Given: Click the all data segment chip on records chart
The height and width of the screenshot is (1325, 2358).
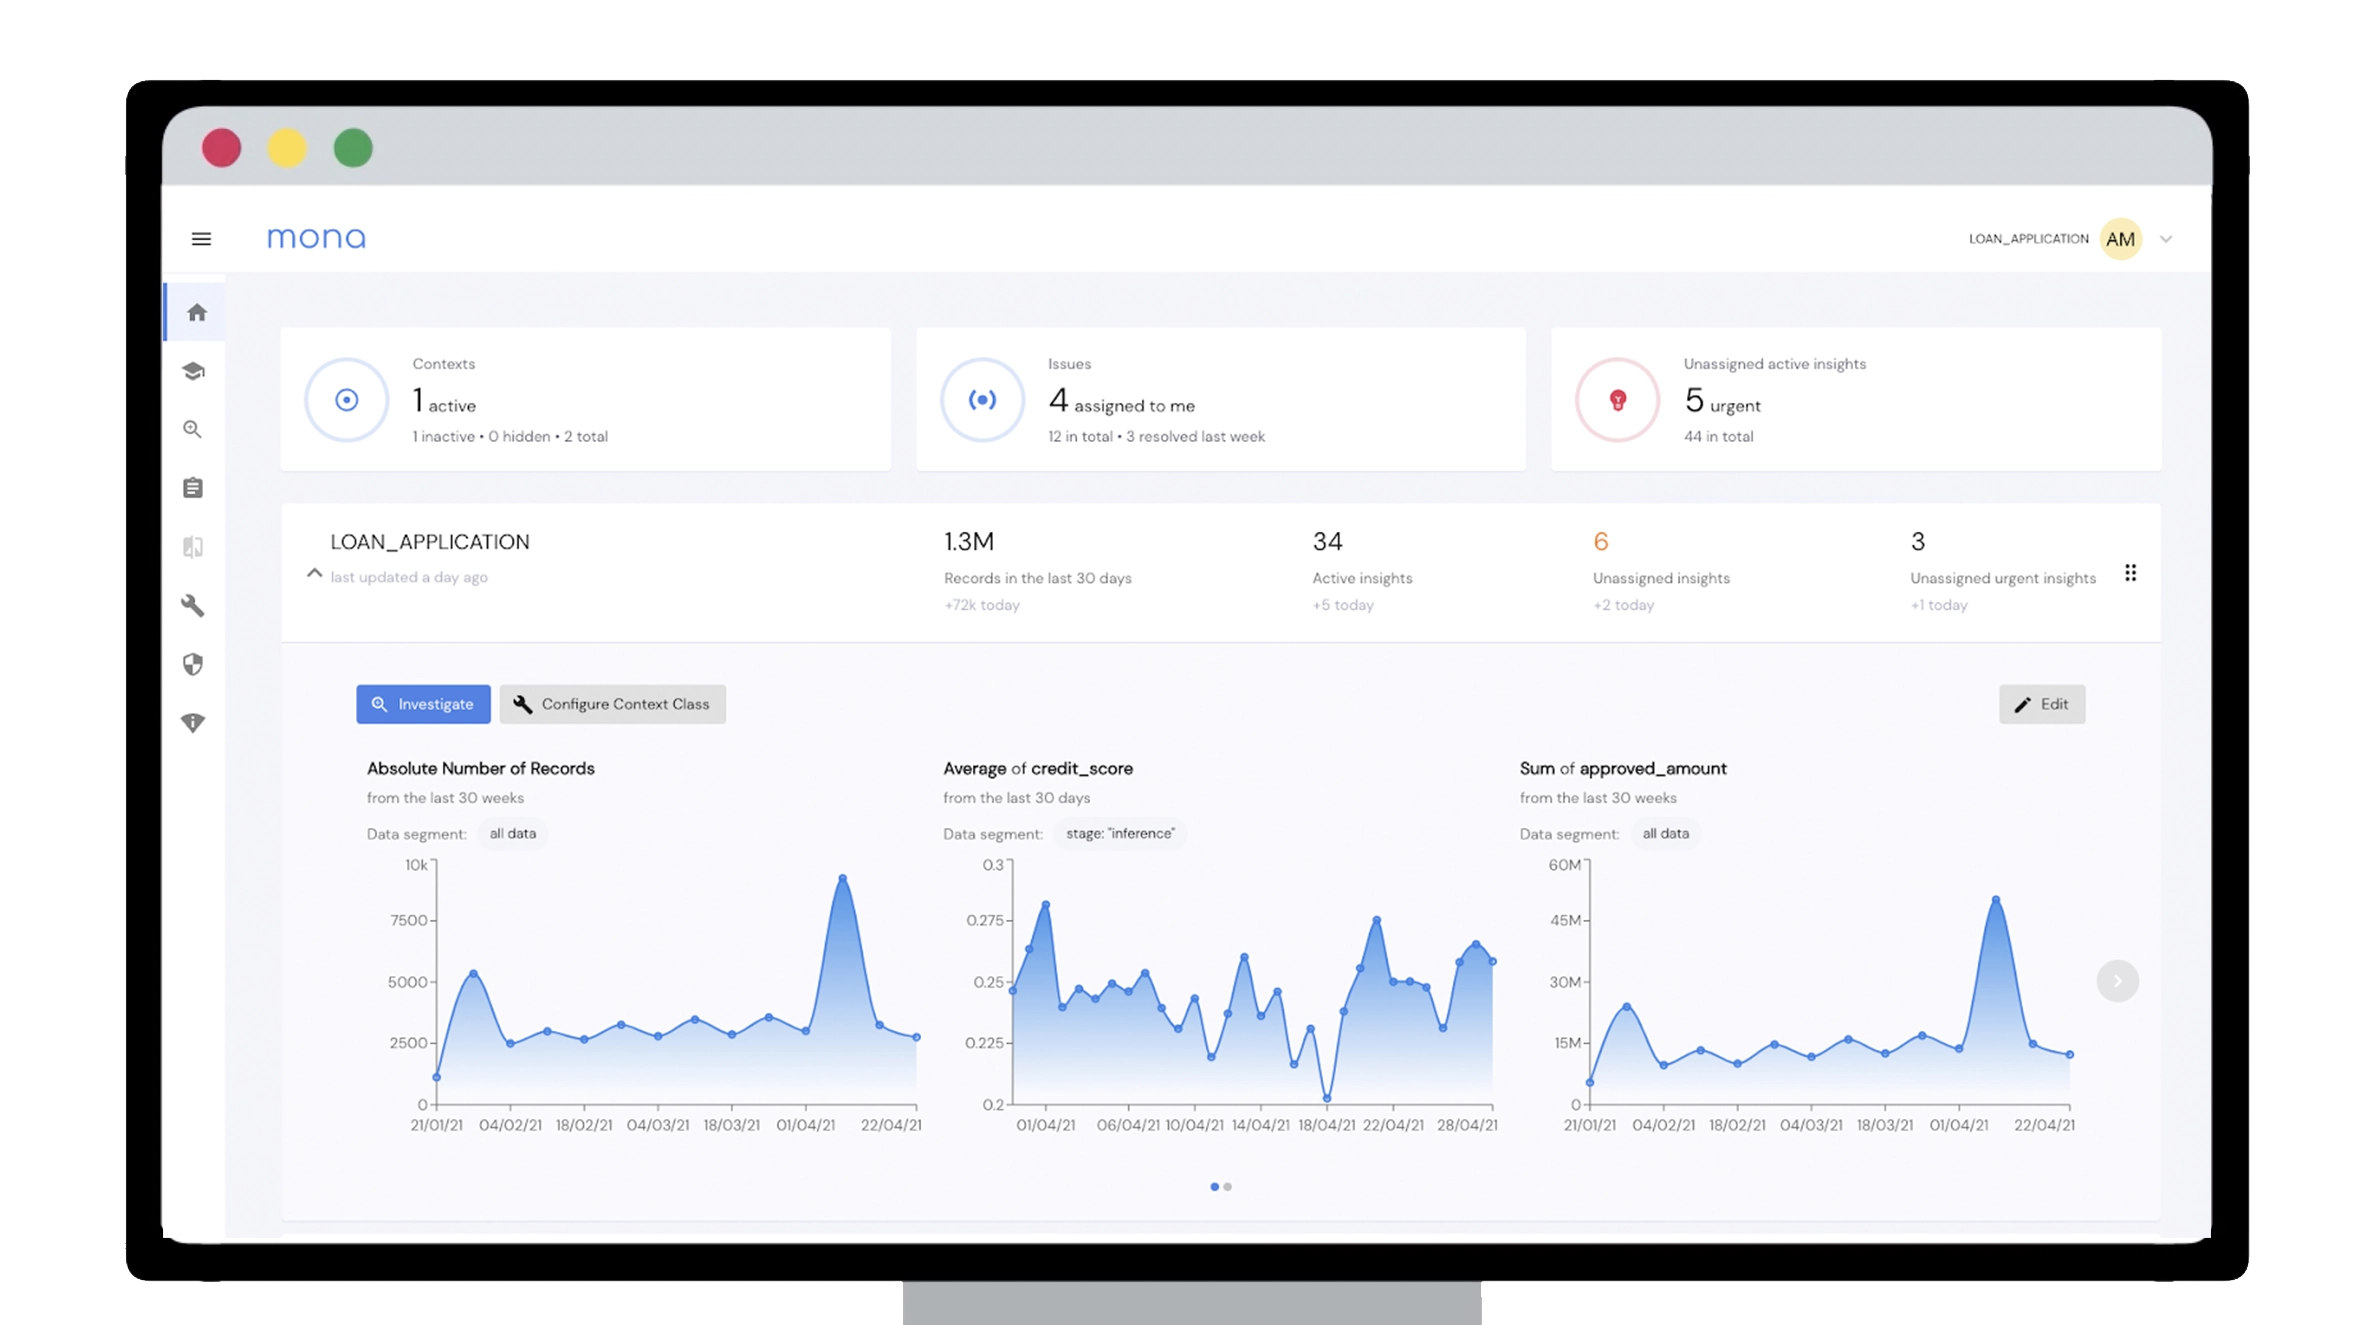Looking at the screenshot, I should 513,833.
